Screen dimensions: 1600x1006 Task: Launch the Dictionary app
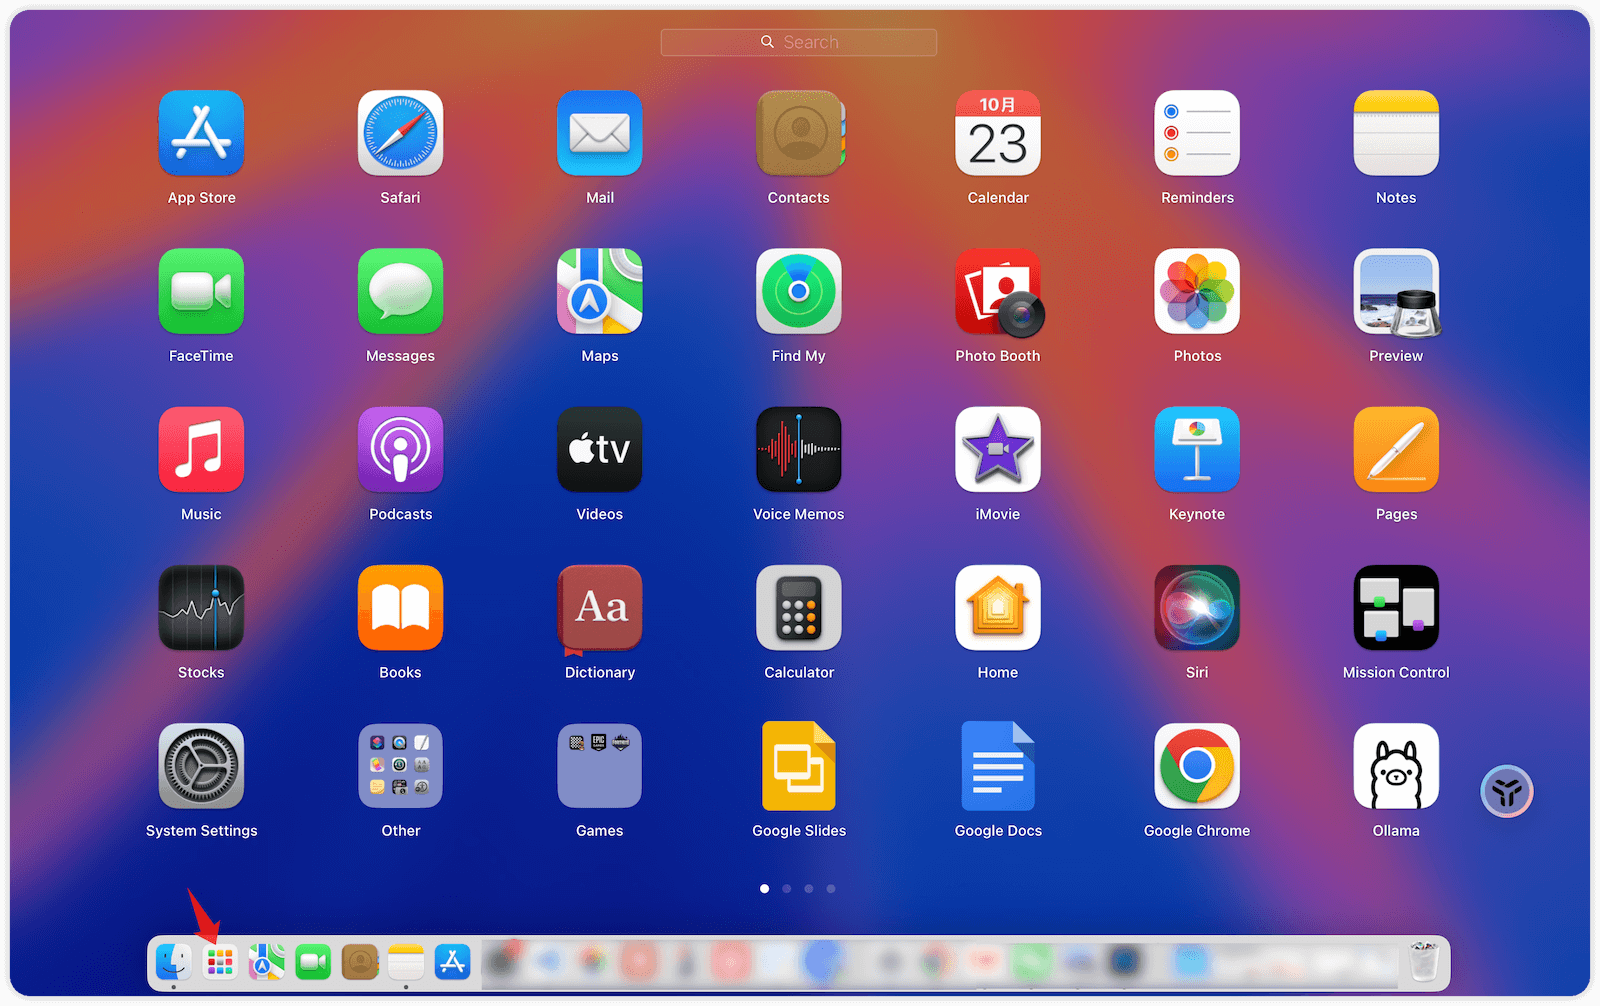(x=600, y=608)
